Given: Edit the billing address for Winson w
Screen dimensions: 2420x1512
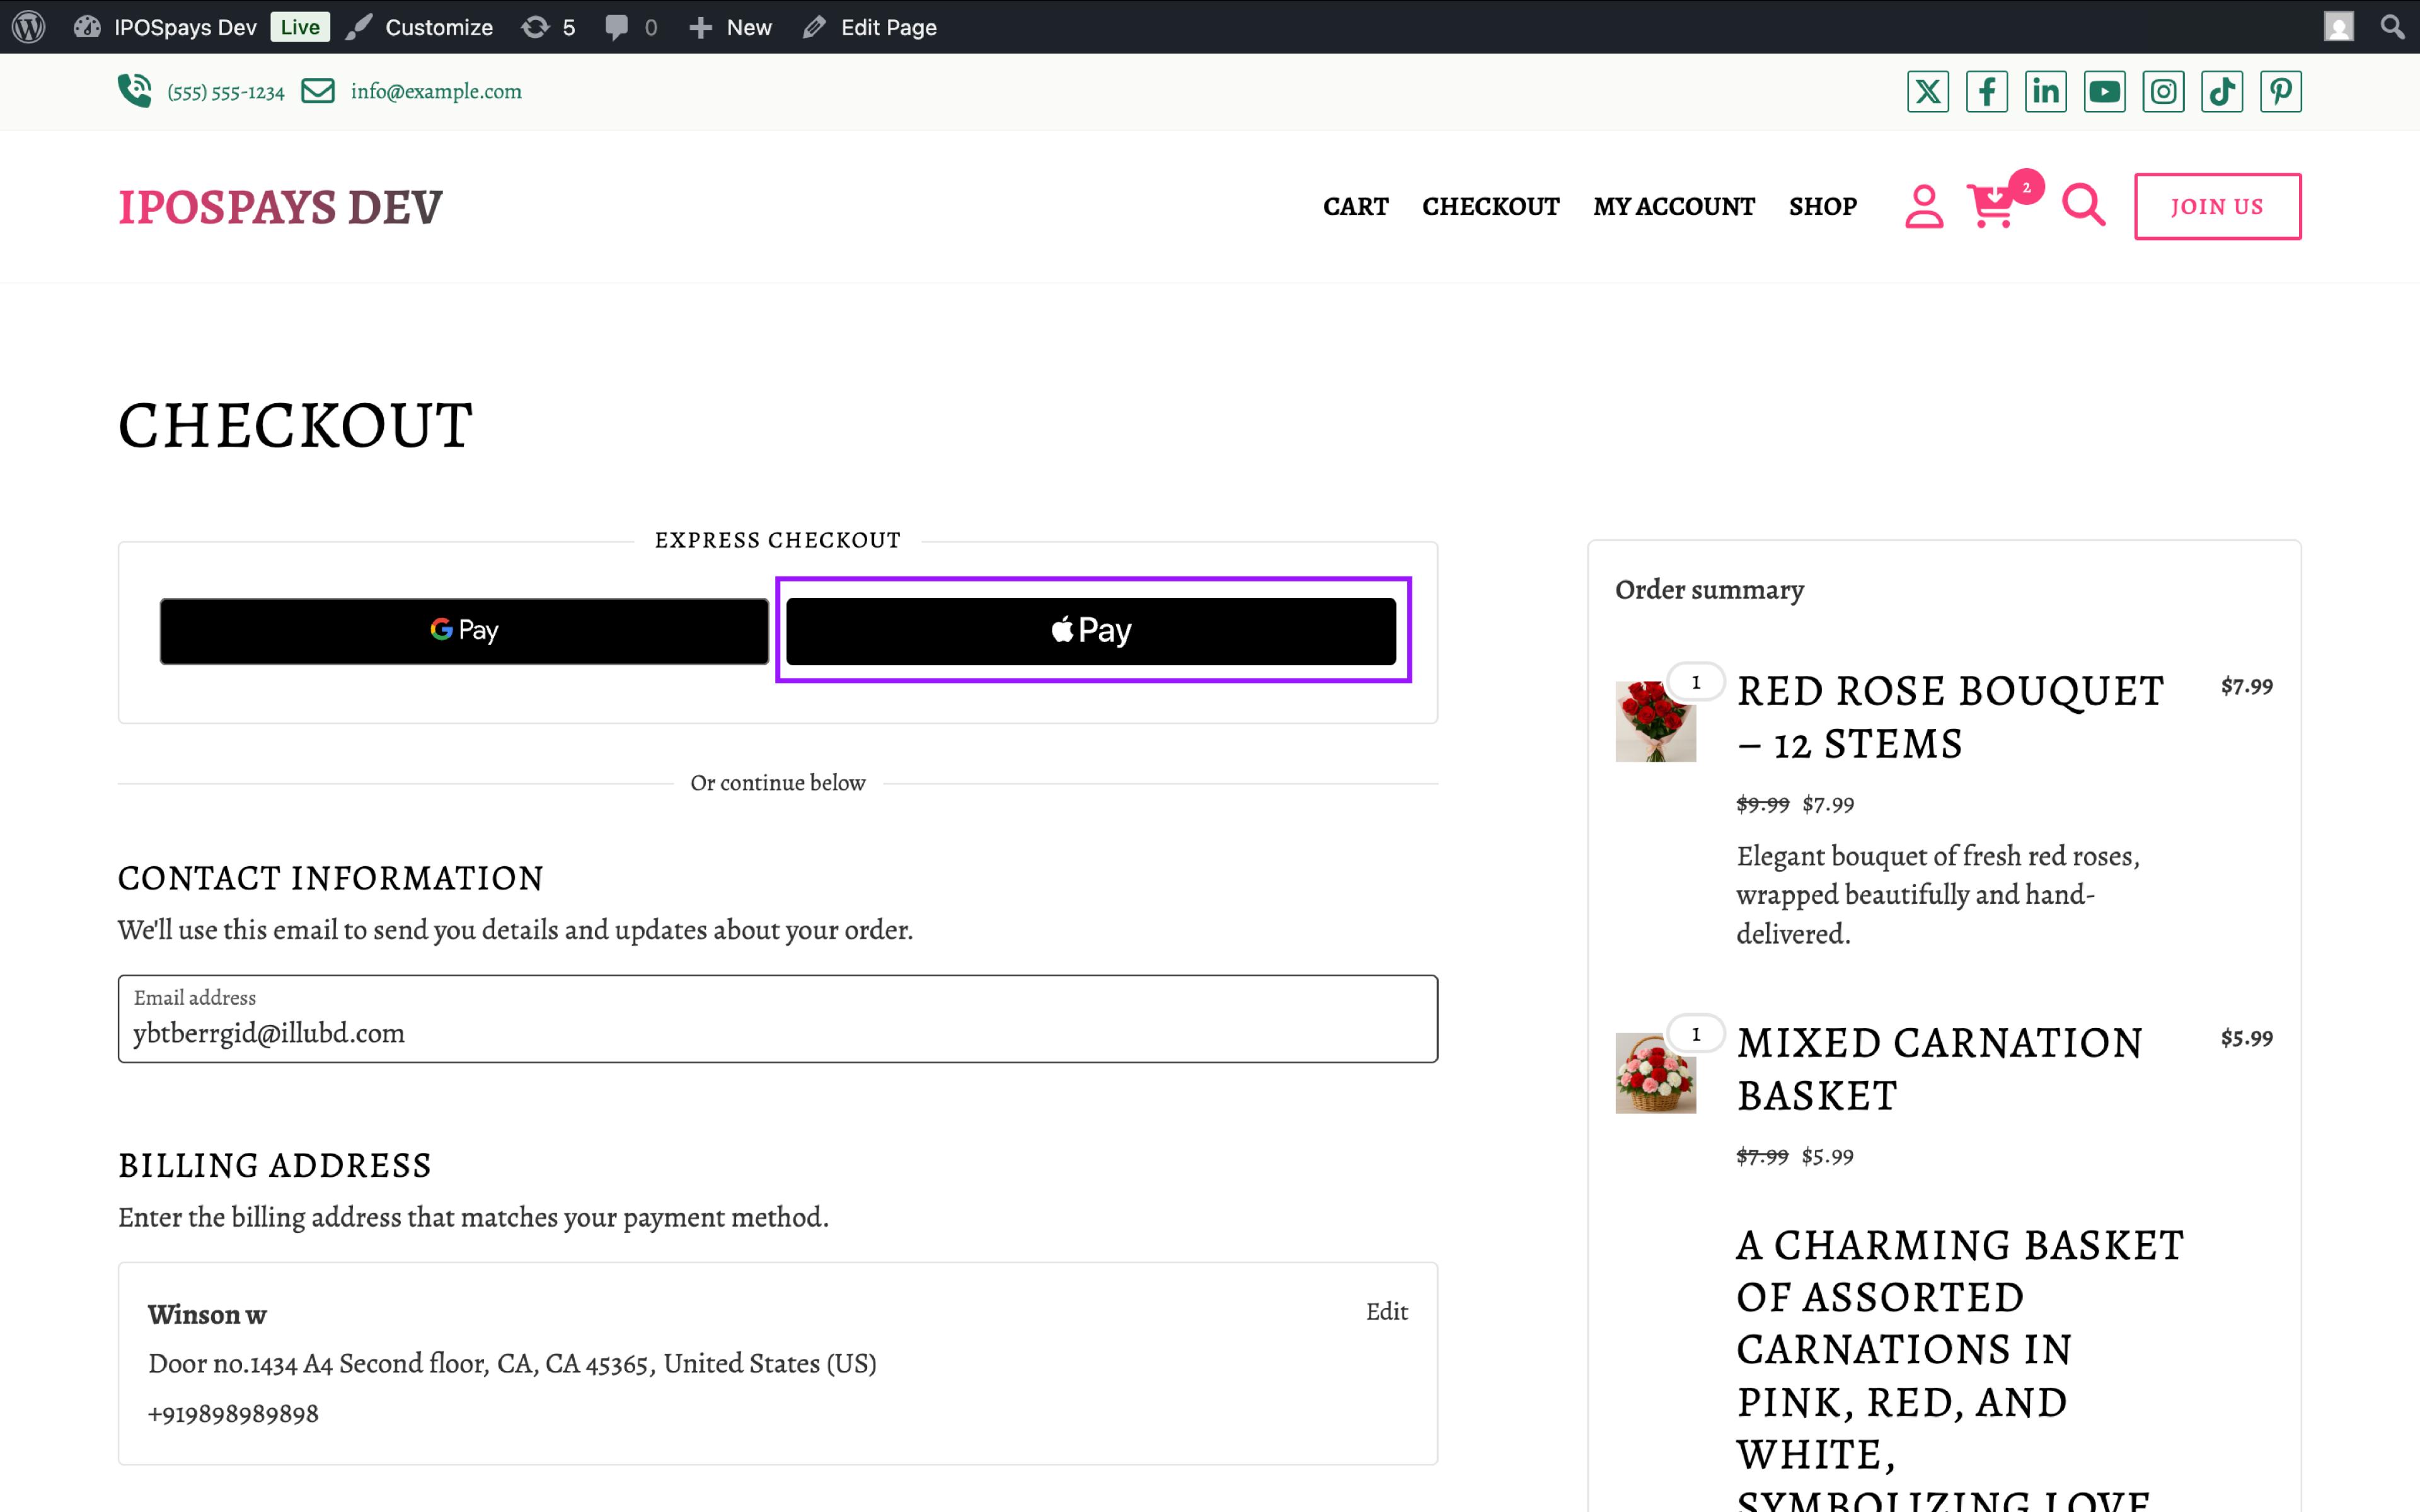Looking at the screenshot, I should (x=1387, y=1311).
